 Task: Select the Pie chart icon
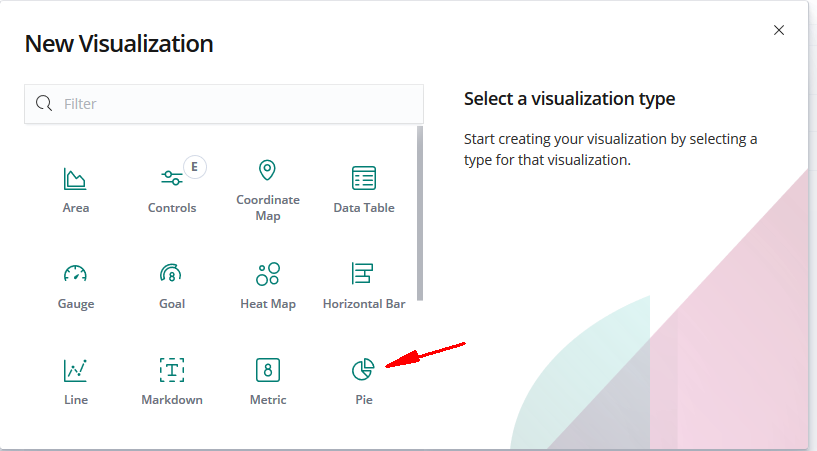(363, 369)
